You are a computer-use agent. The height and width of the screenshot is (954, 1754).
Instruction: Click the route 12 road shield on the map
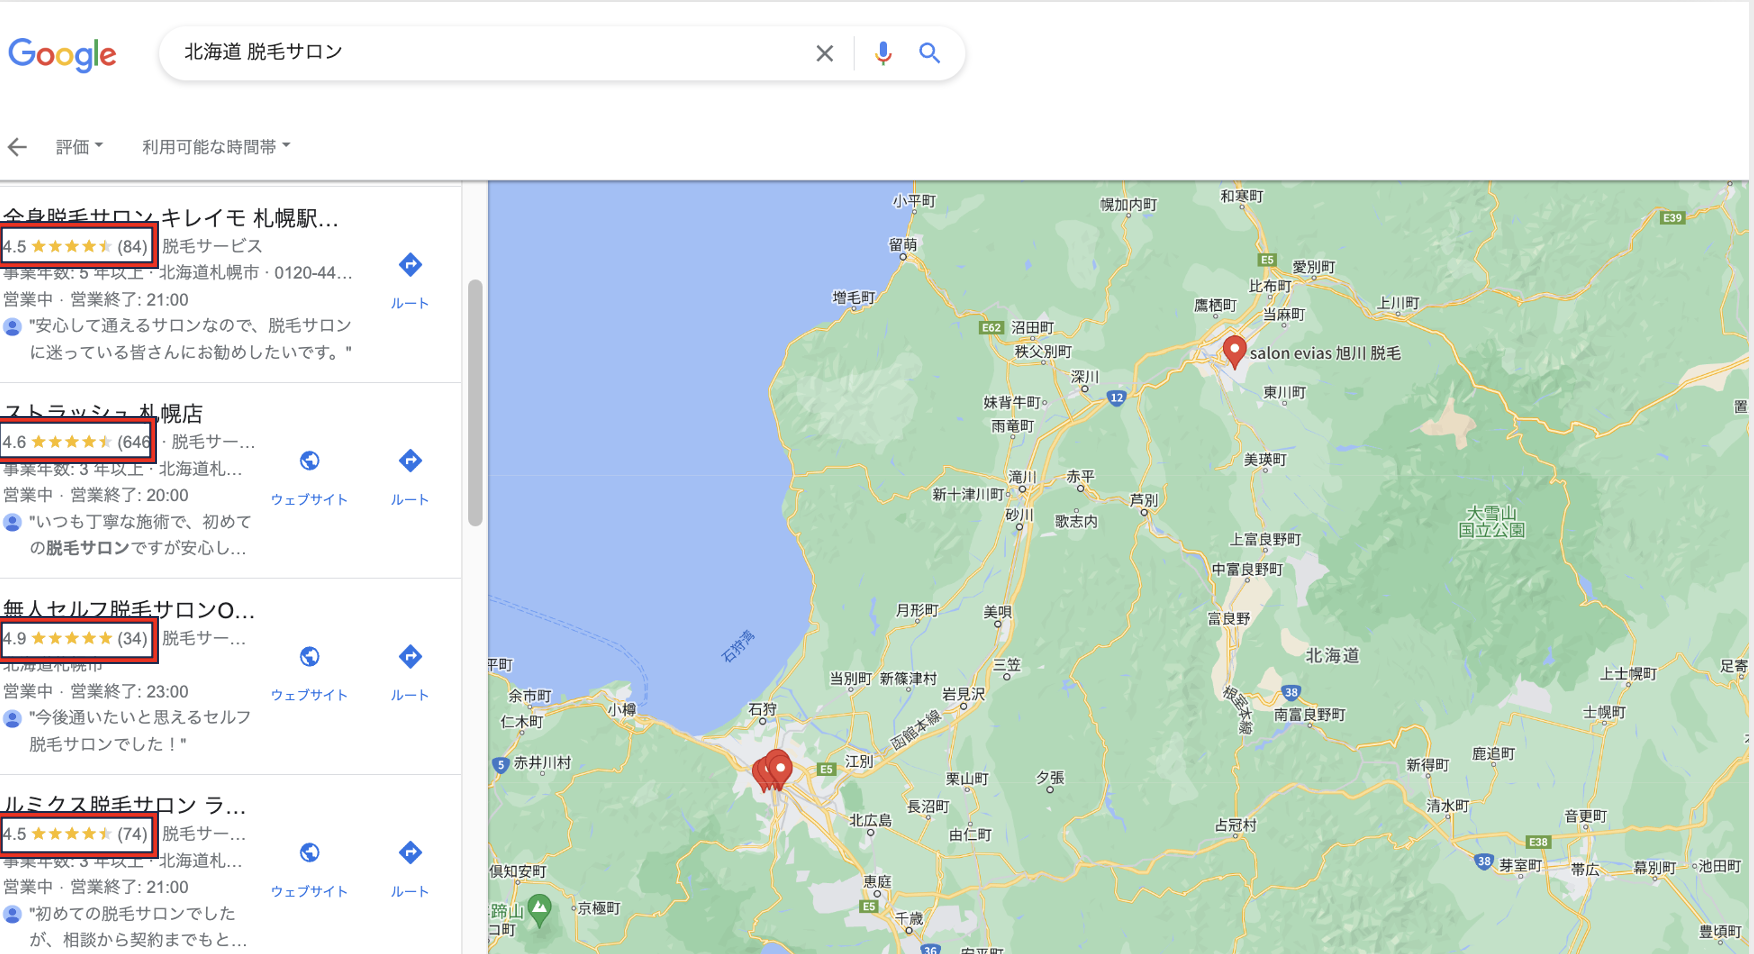click(1117, 397)
